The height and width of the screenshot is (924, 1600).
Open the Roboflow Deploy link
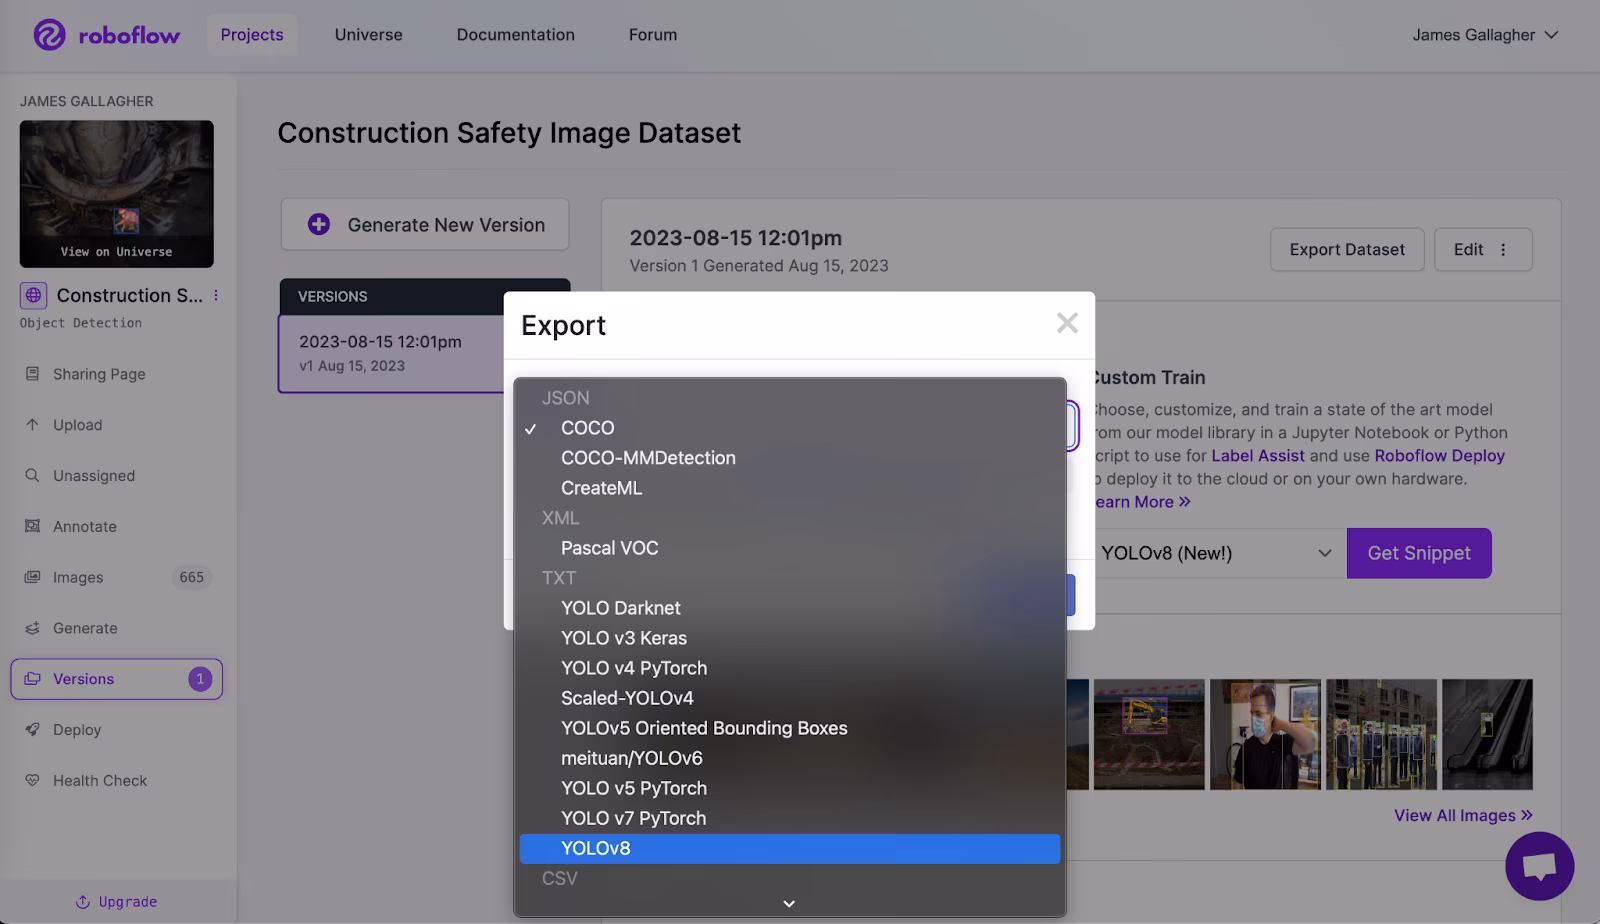(1440, 456)
